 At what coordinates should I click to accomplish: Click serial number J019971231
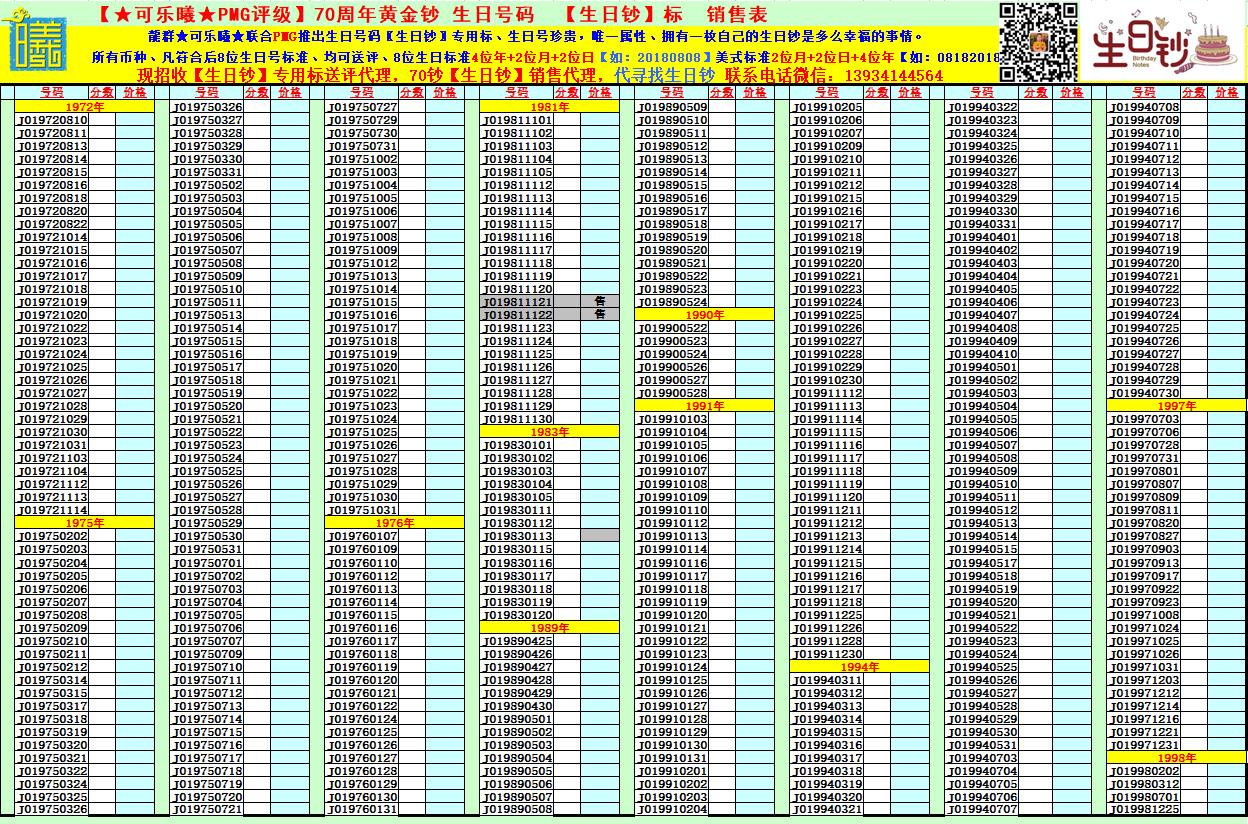(1145, 745)
